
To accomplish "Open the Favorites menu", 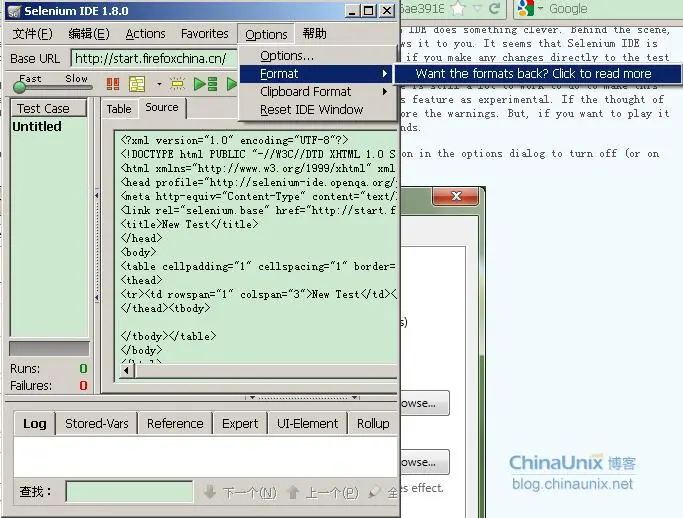I will pos(204,34).
